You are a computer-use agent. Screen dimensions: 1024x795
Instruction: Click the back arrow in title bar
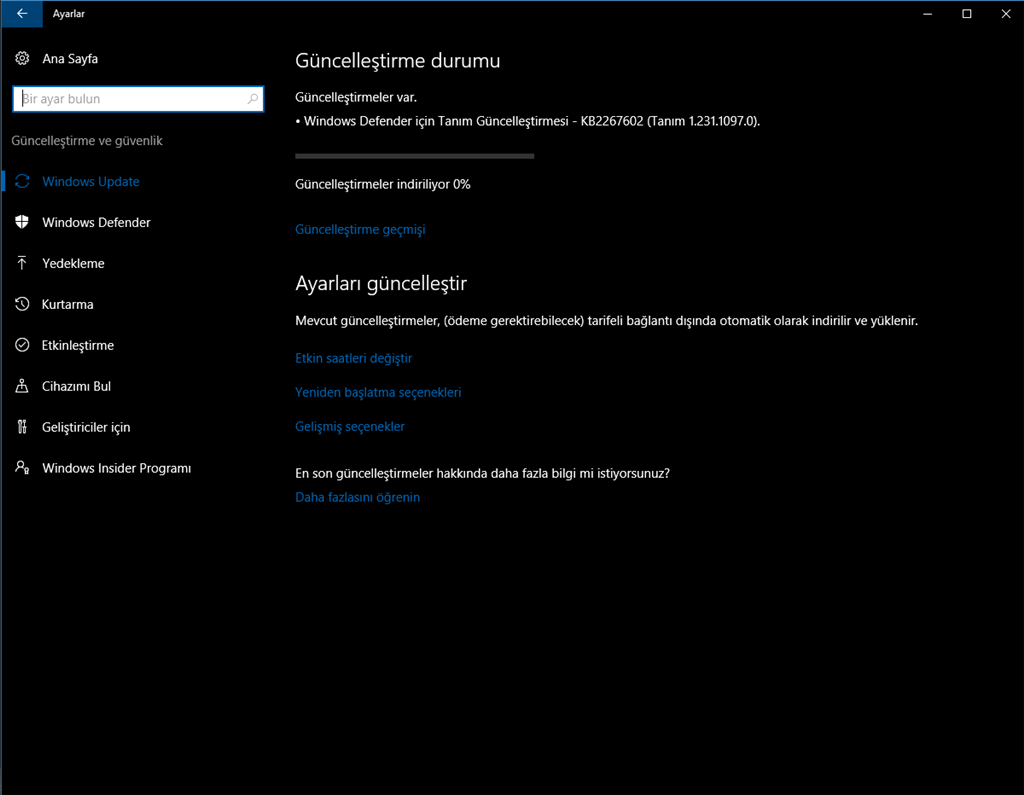tap(22, 14)
